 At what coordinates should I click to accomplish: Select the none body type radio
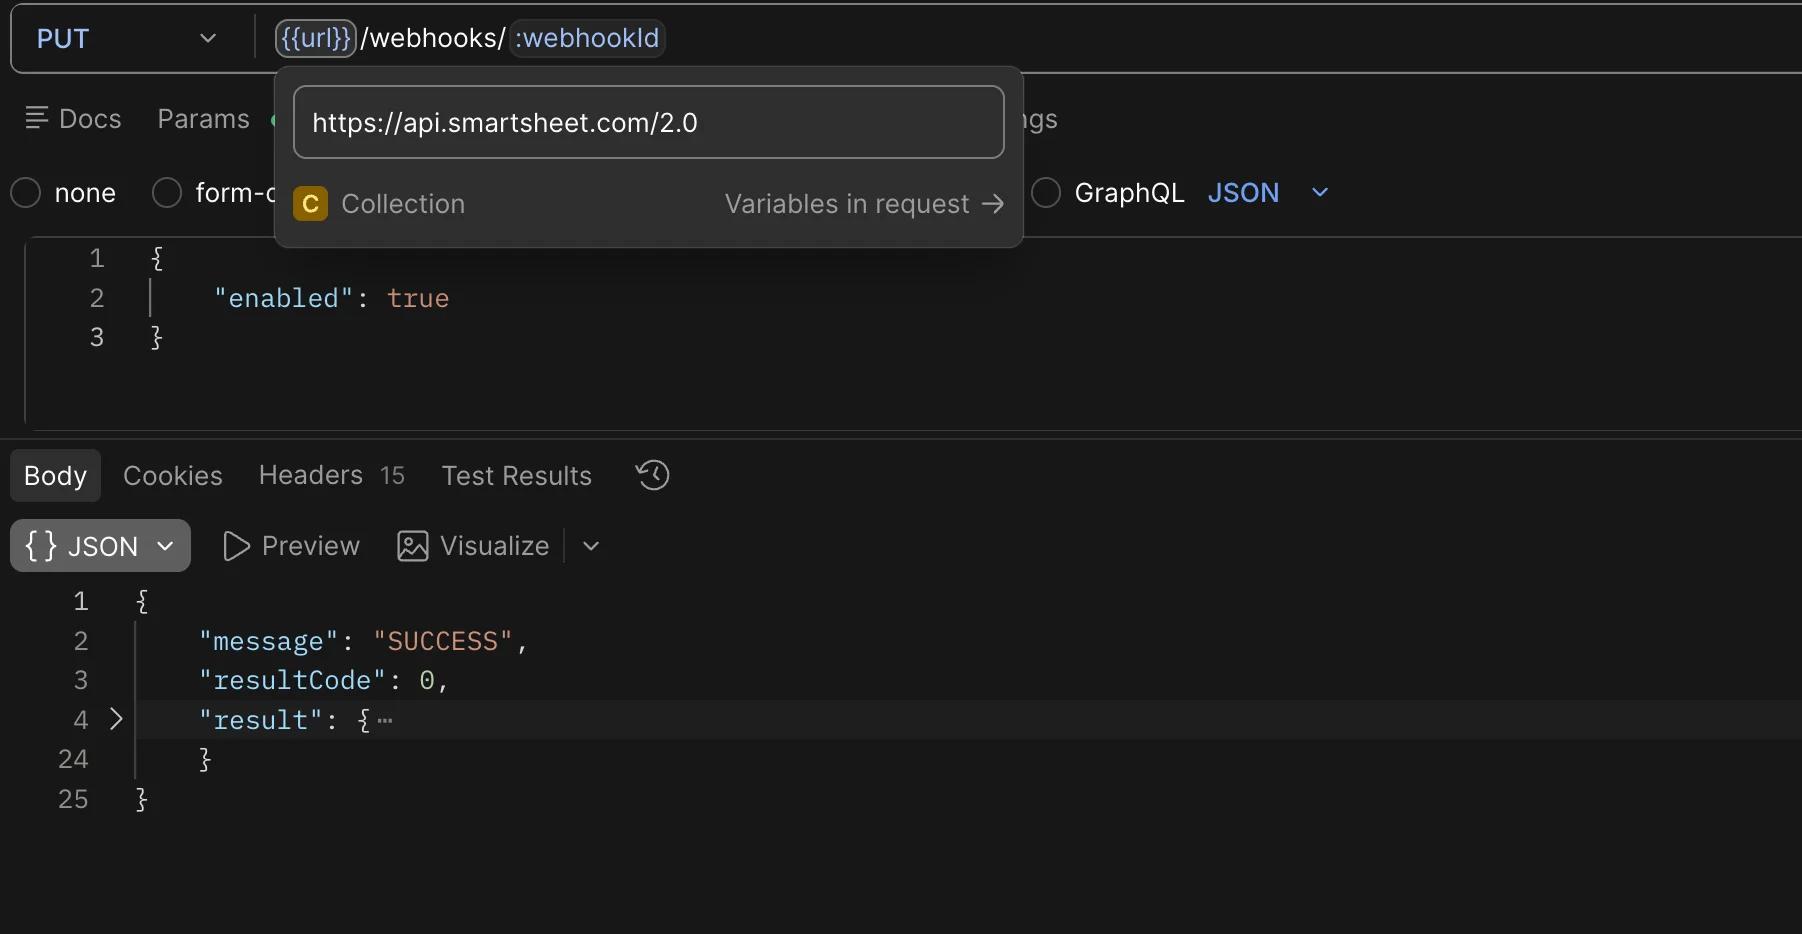pyautogui.click(x=26, y=192)
